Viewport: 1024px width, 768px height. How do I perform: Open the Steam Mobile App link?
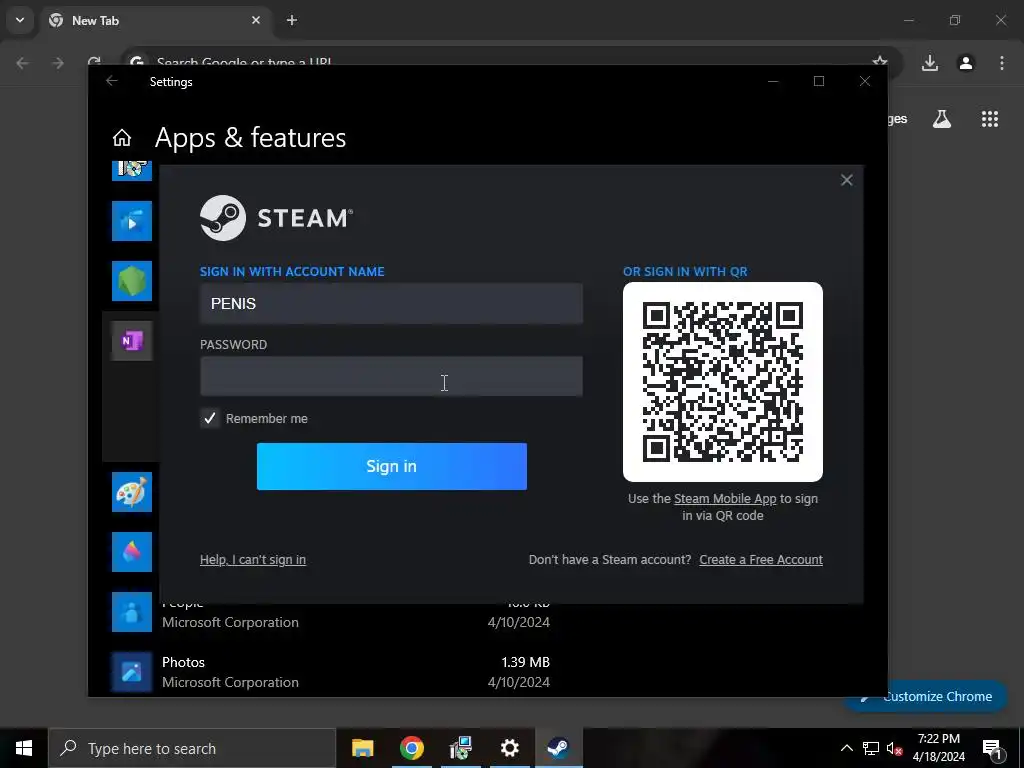pos(725,499)
